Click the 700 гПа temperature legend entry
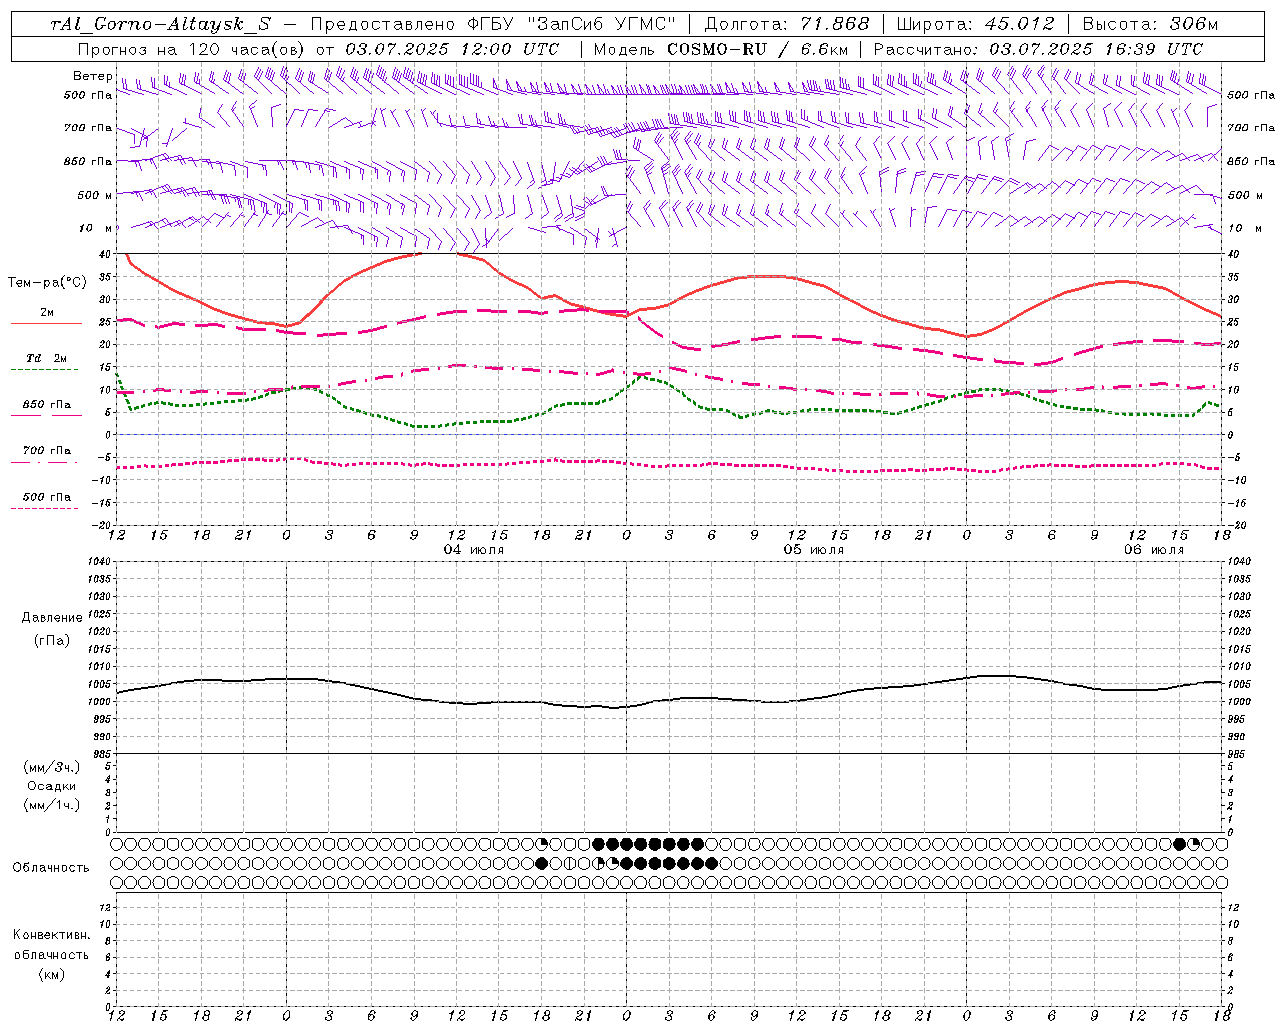This screenshot has width=1280, height=1024. click(x=46, y=451)
